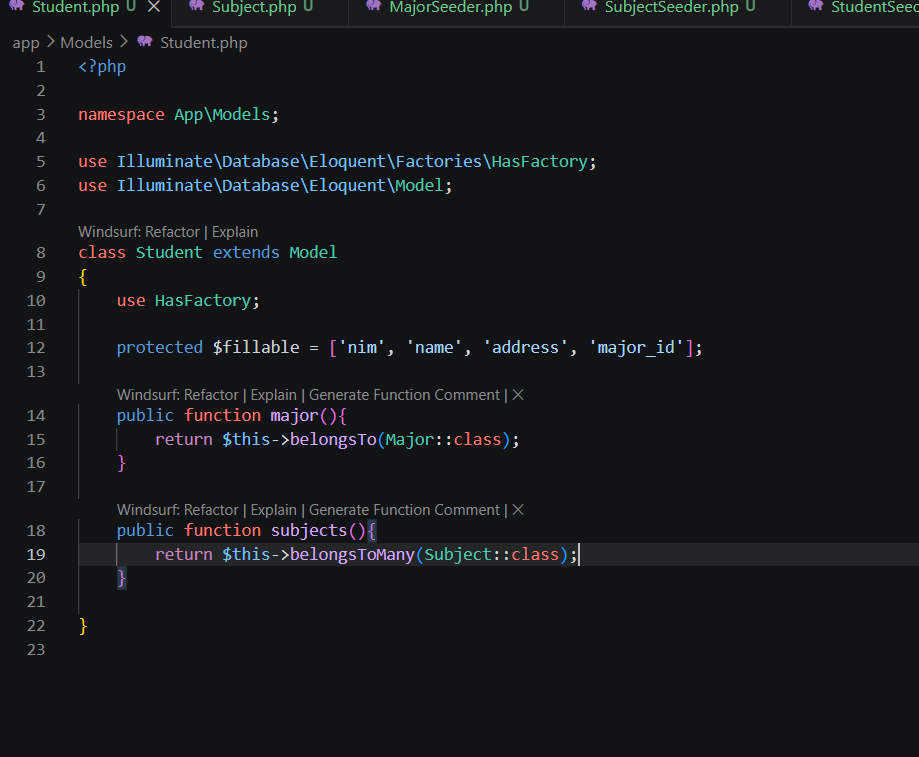919x757 pixels.
Task: Click Refactor above the subjects function
Action: [211, 510]
